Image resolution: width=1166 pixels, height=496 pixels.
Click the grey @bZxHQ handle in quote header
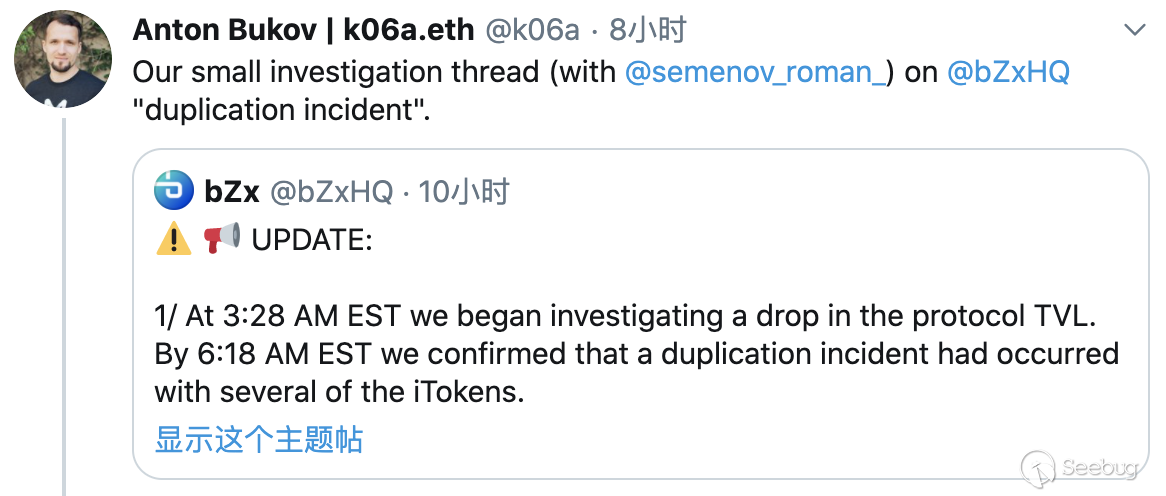332,191
